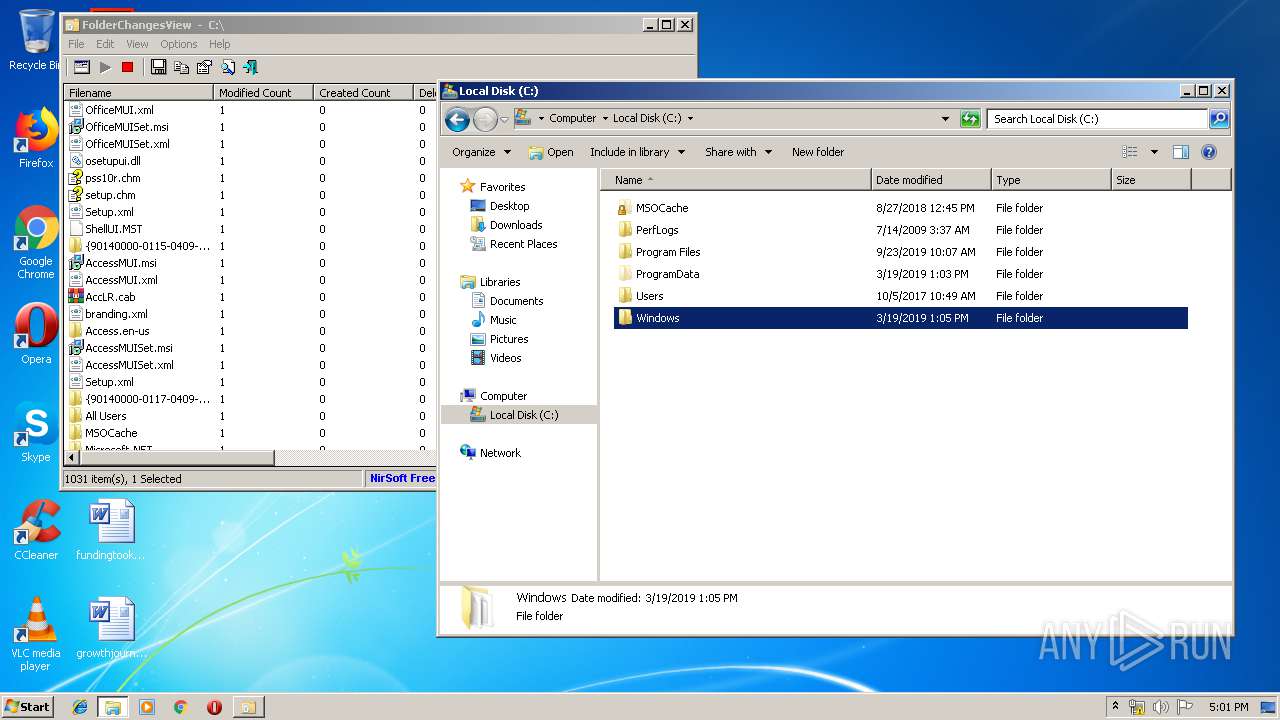
Task: Open the view options dropdown arrow
Action: [1154, 152]
